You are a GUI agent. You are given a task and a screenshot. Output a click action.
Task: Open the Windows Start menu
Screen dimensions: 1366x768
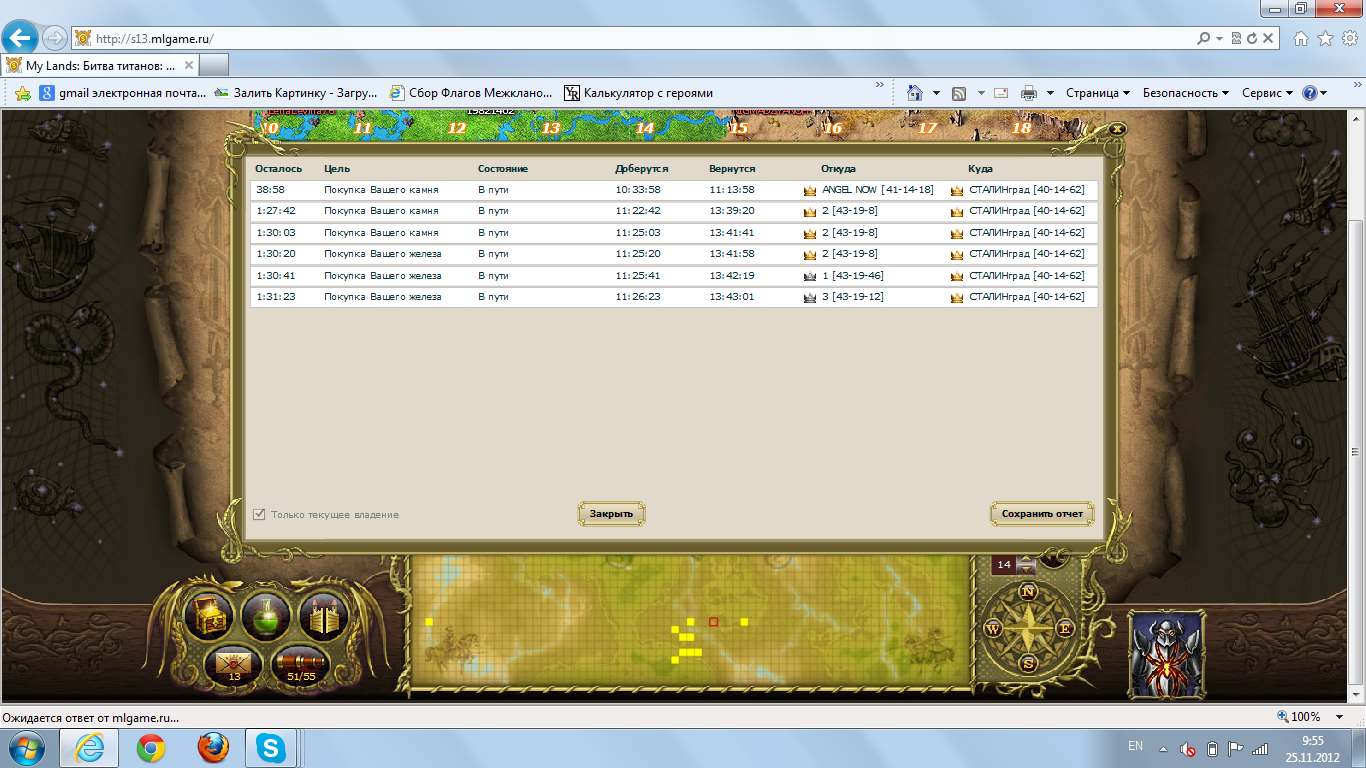pos(27,747)
